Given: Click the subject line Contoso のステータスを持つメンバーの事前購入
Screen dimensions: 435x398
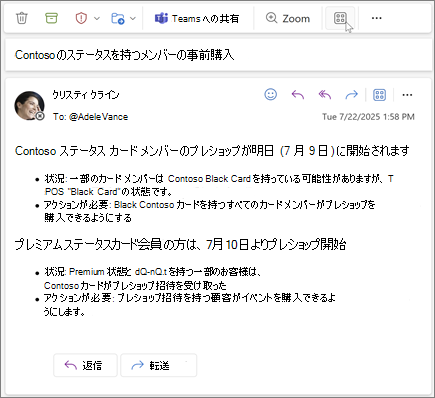Looking at the screenshot, I should coord(124,55).
